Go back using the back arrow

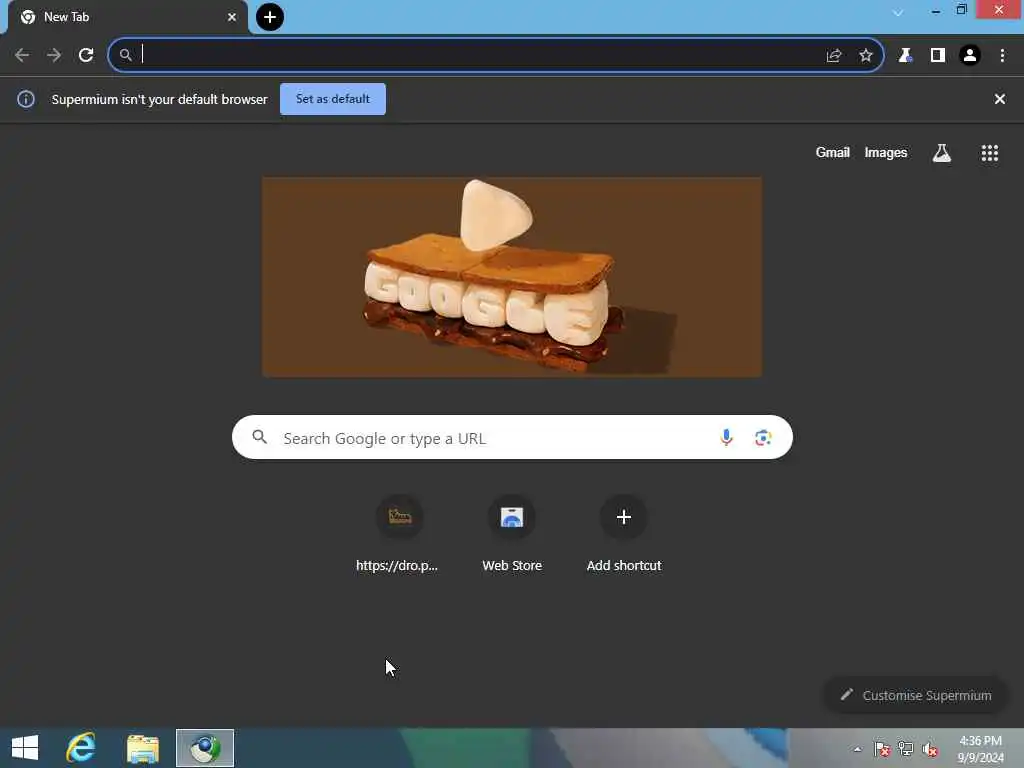22,56
